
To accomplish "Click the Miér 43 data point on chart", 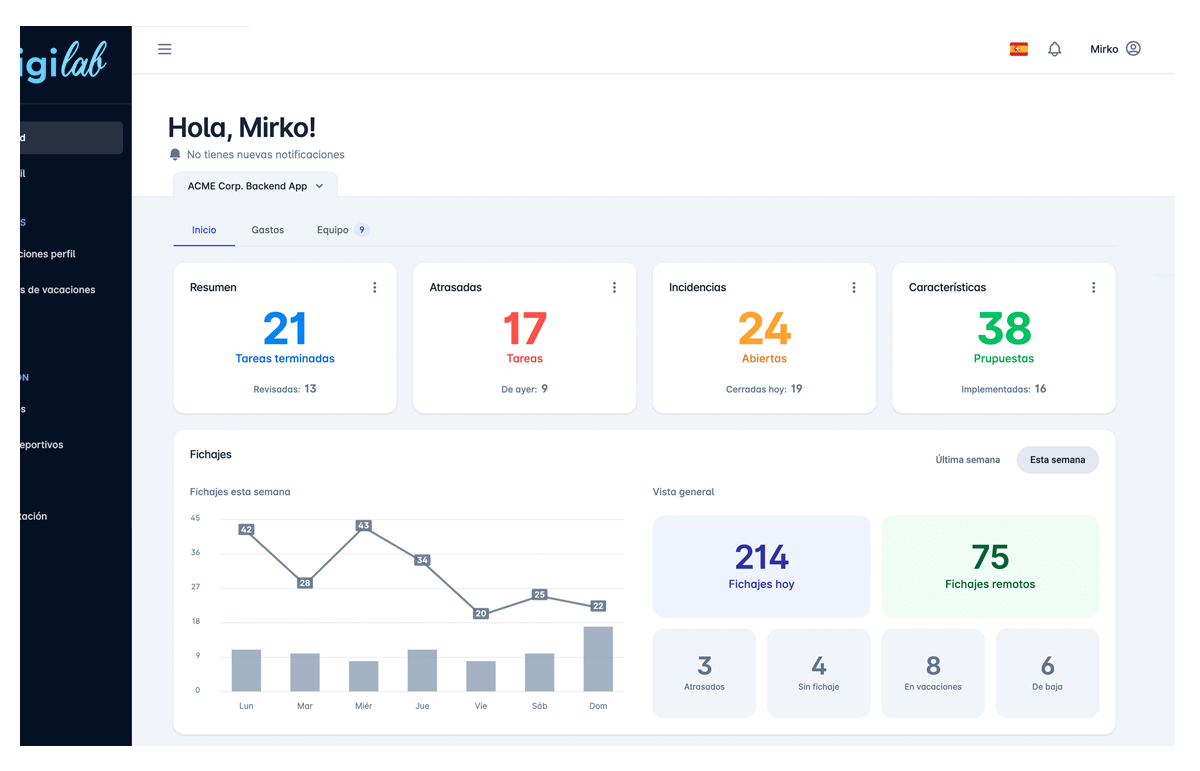I will 364,525.
